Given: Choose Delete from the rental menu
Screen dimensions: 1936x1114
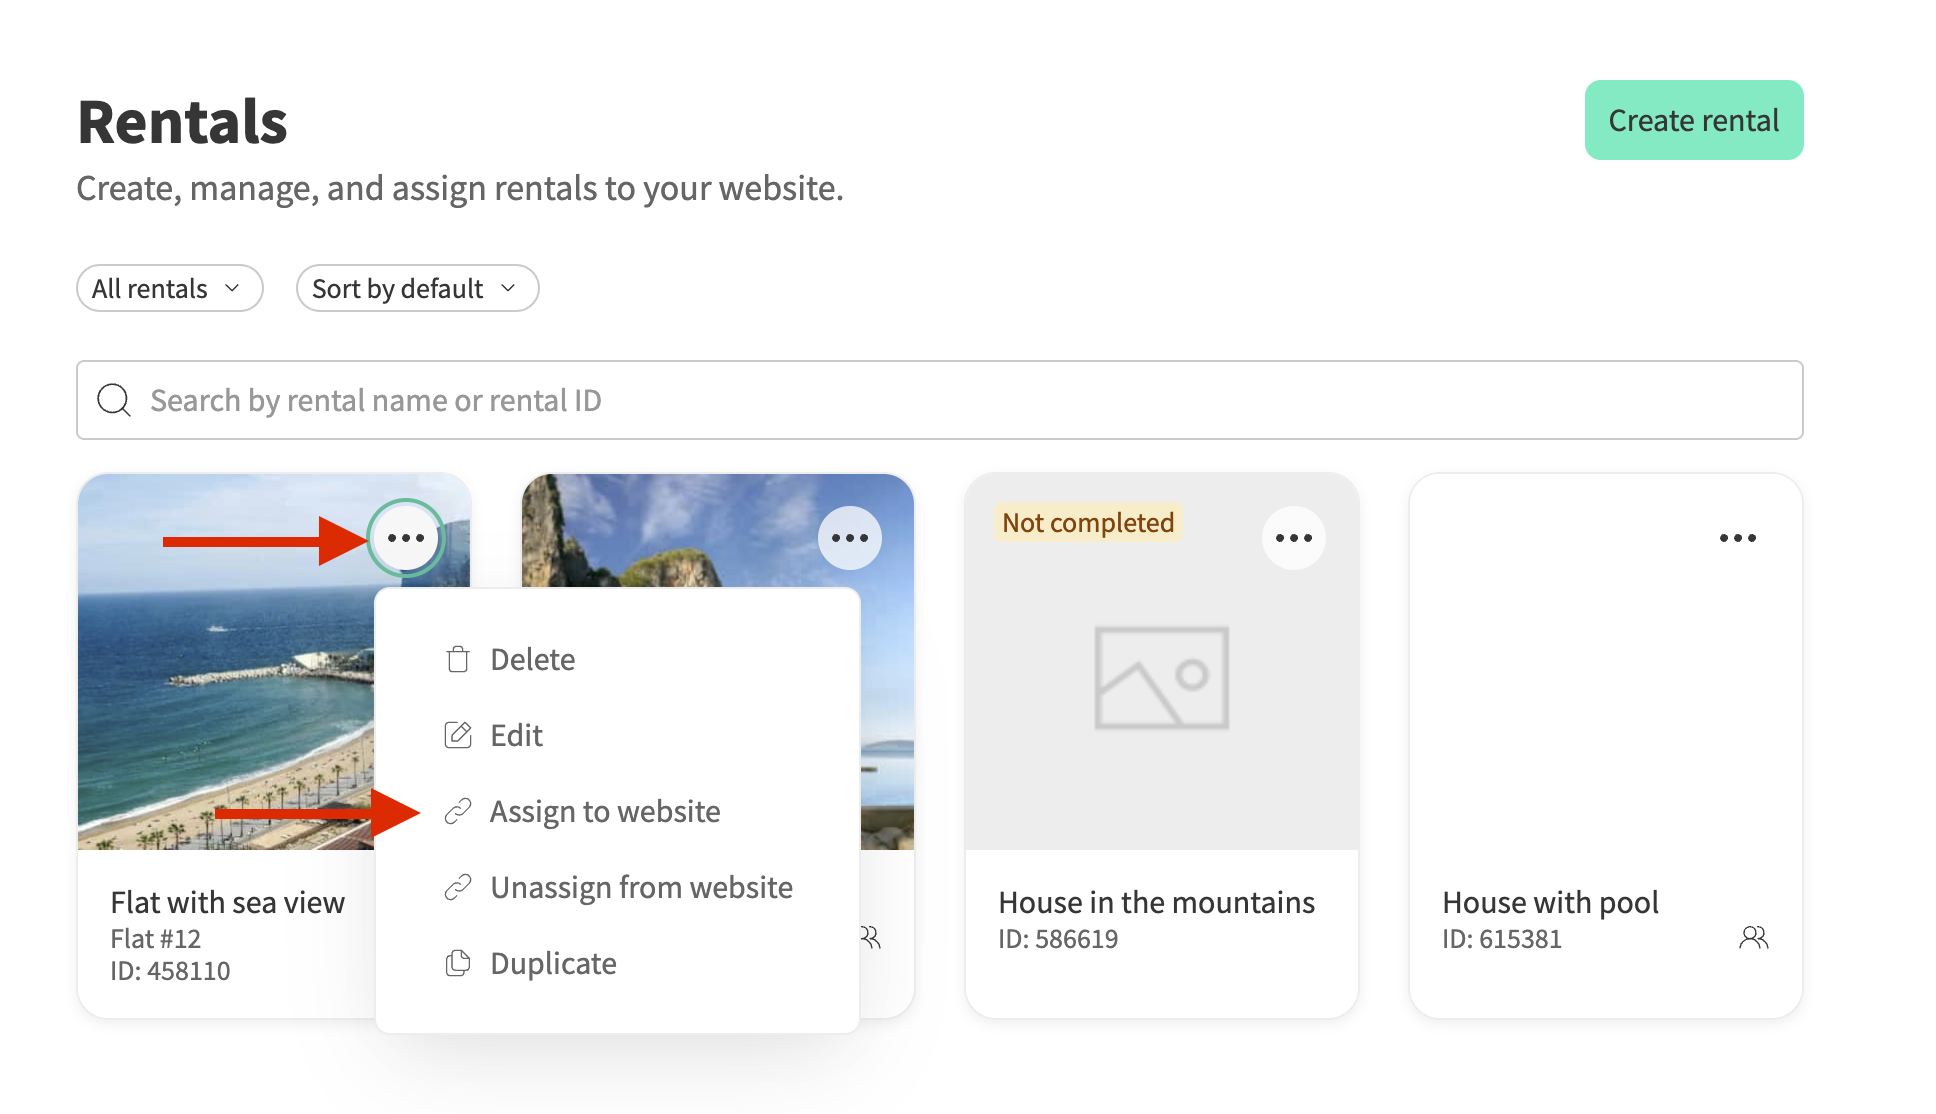Looking at the screenshot, I should tap(532, 659).
